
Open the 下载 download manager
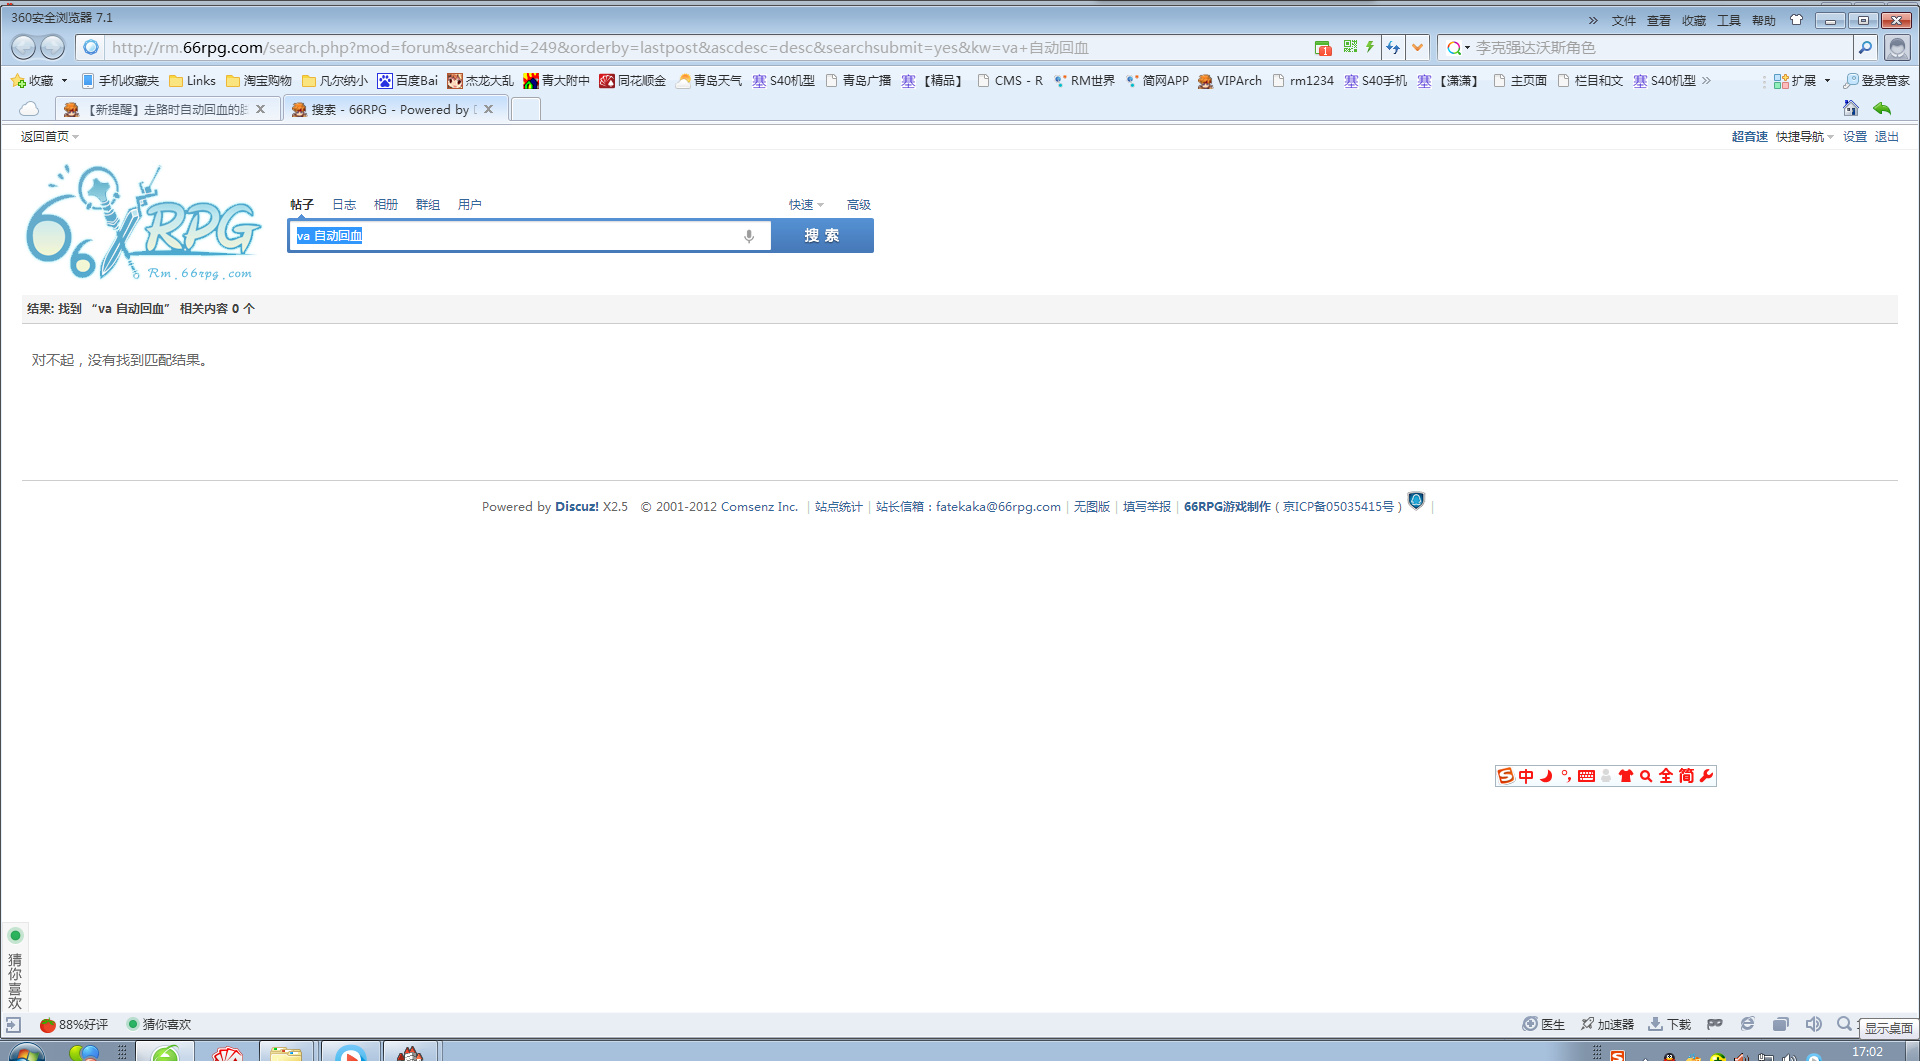pyautogui.click(x=1669, y=1024)
